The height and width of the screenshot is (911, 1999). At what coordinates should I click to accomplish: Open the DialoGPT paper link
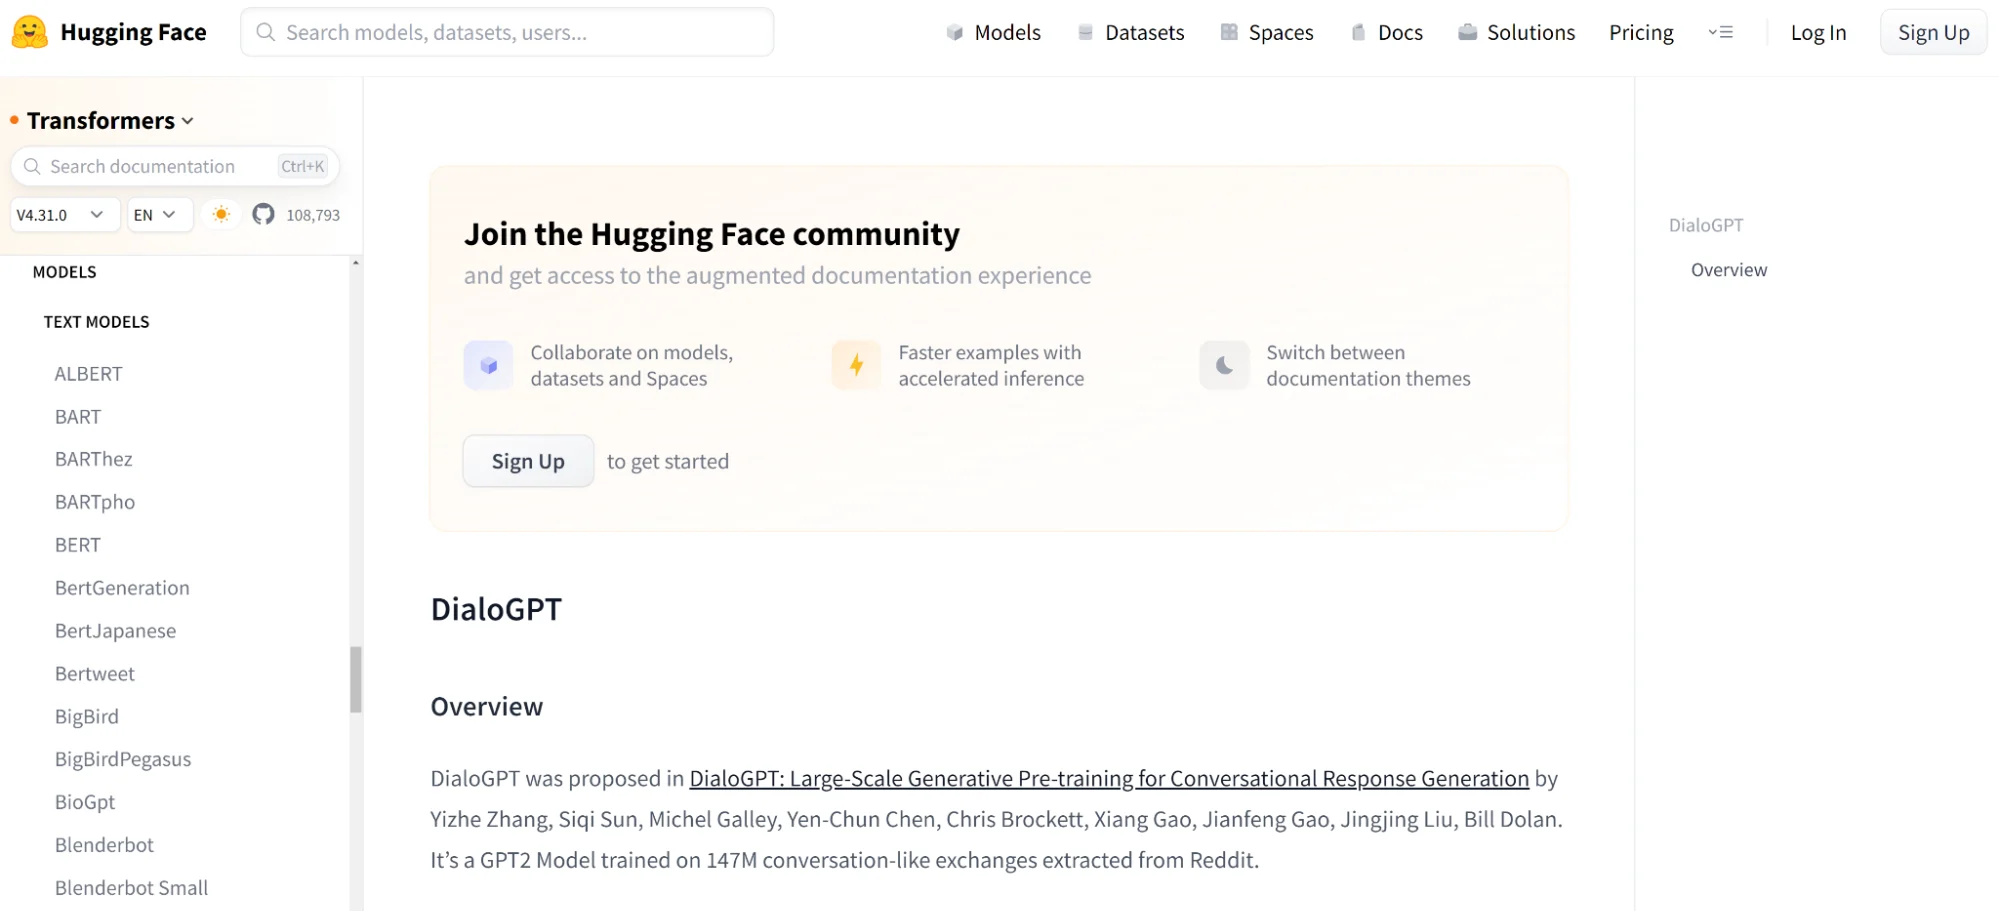click(1109, 778)
